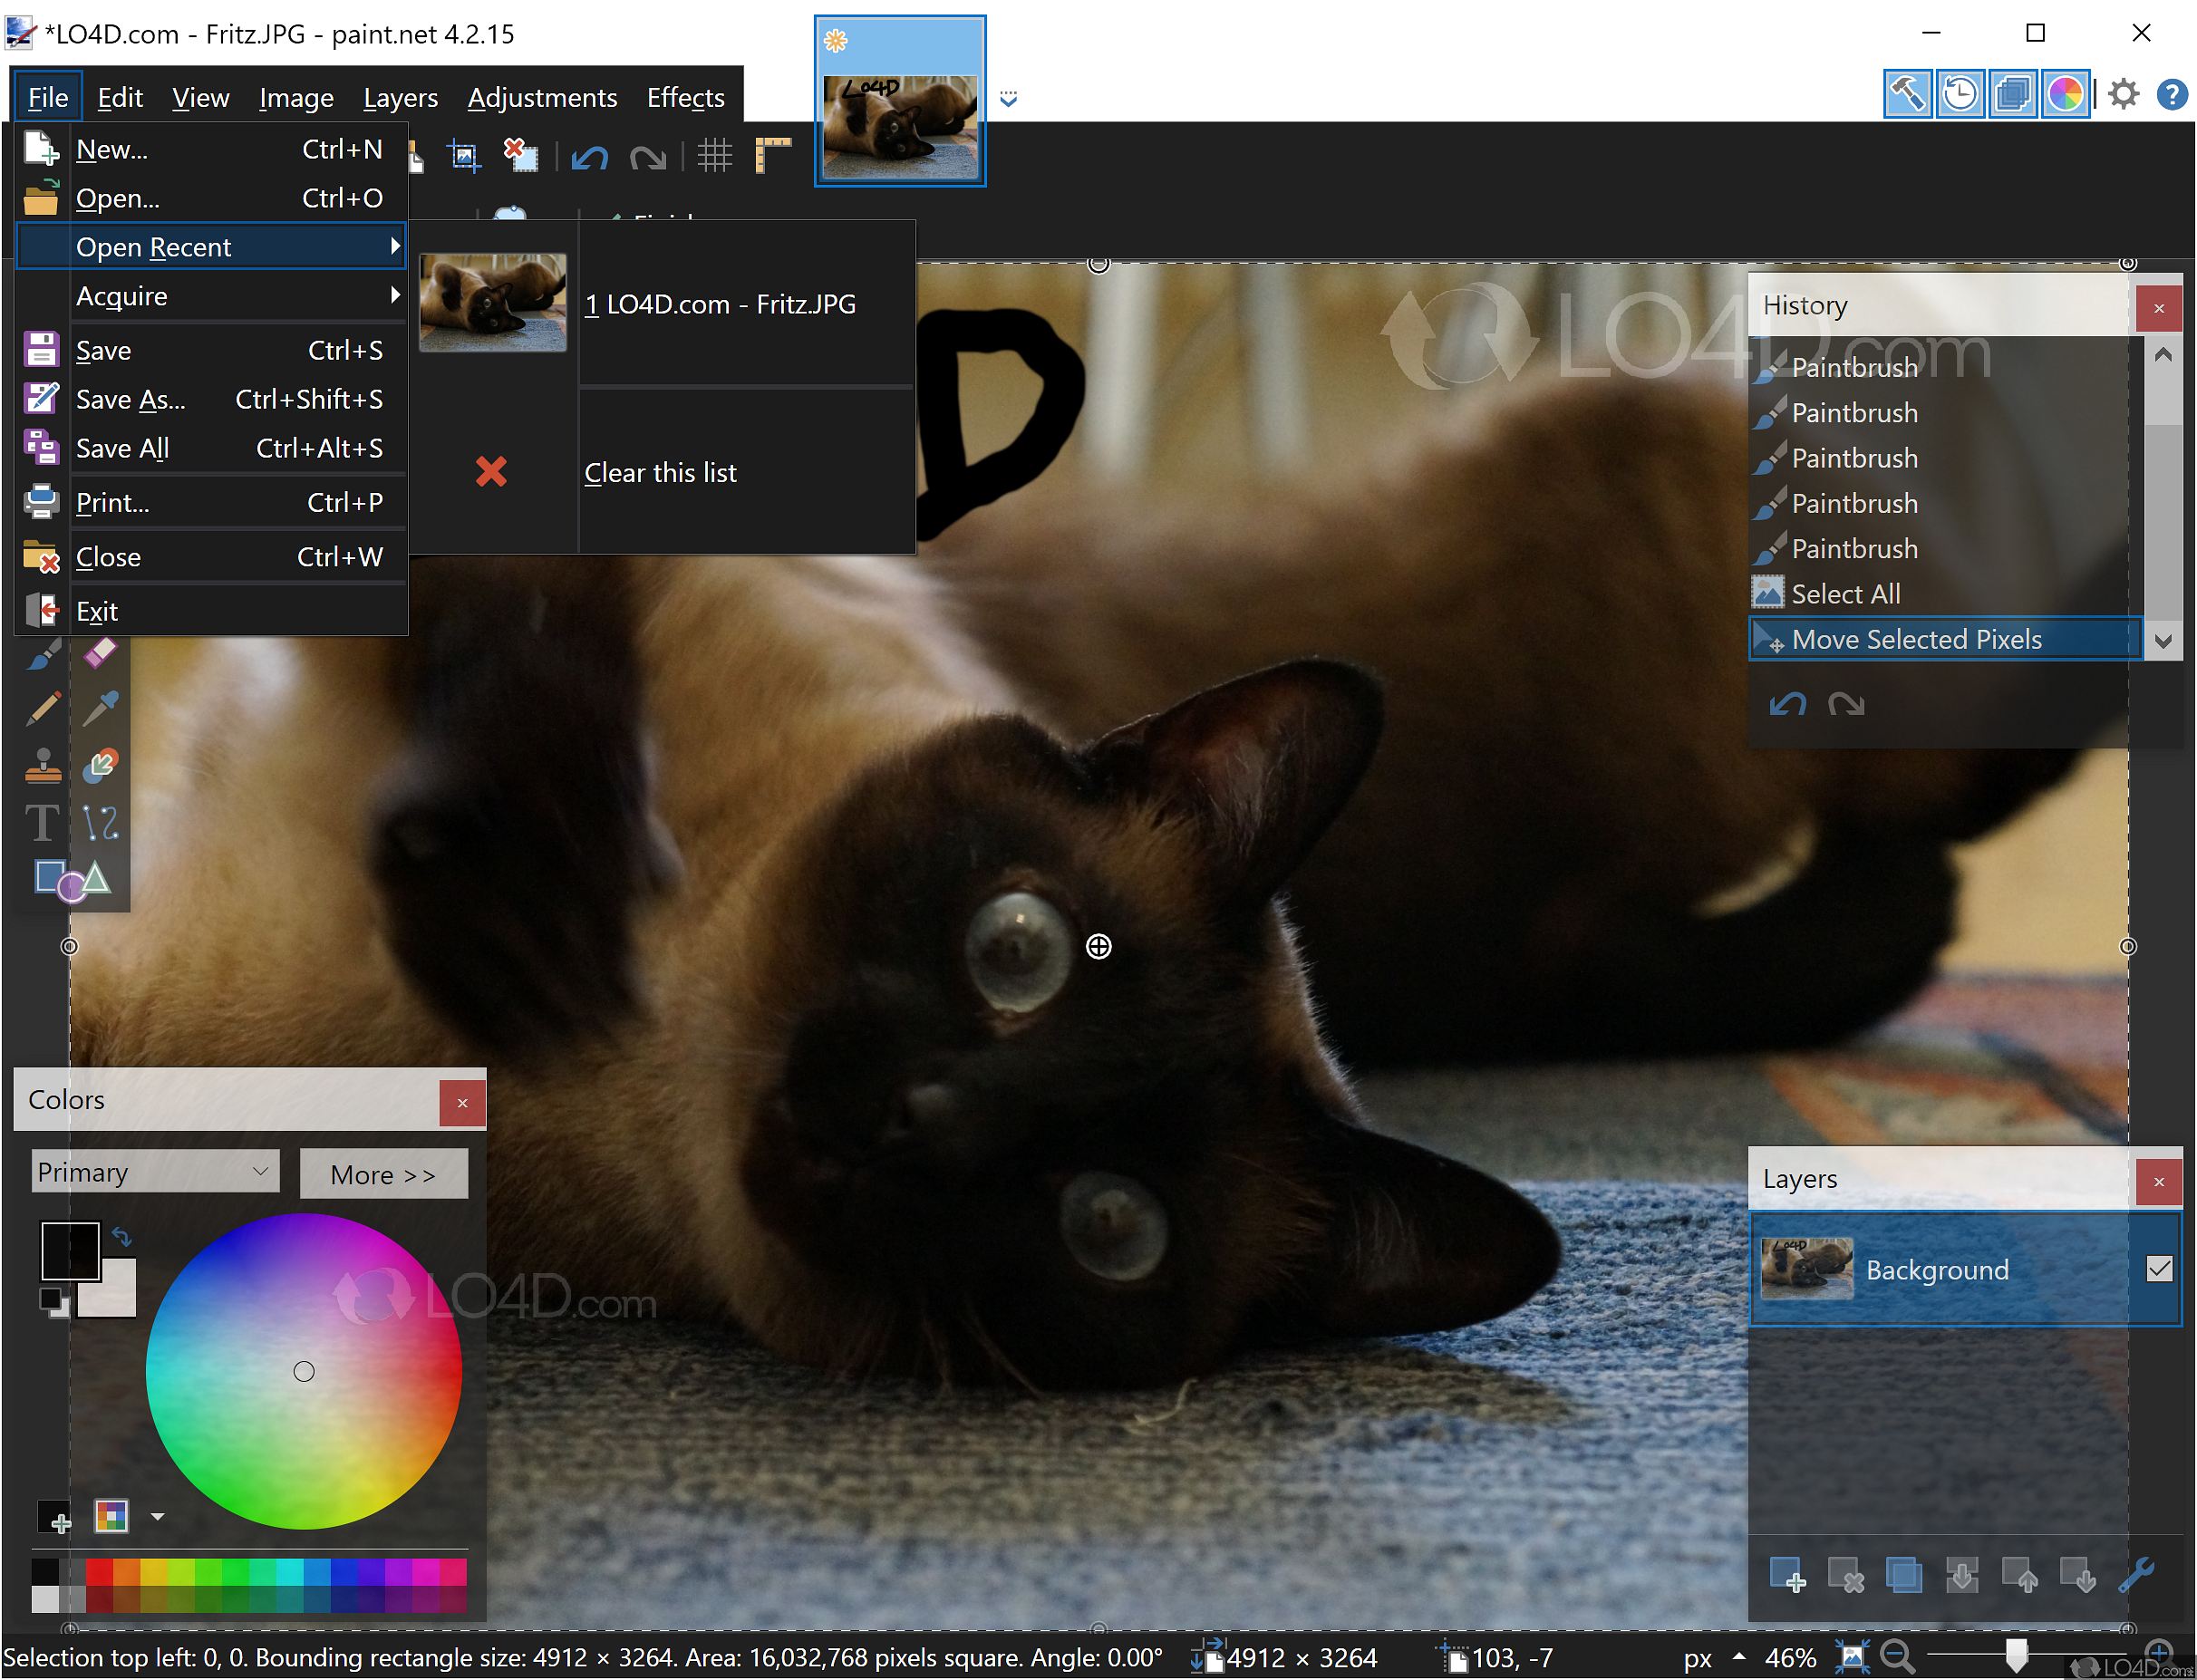
Task: Select the Text tool
Action: 42,824
